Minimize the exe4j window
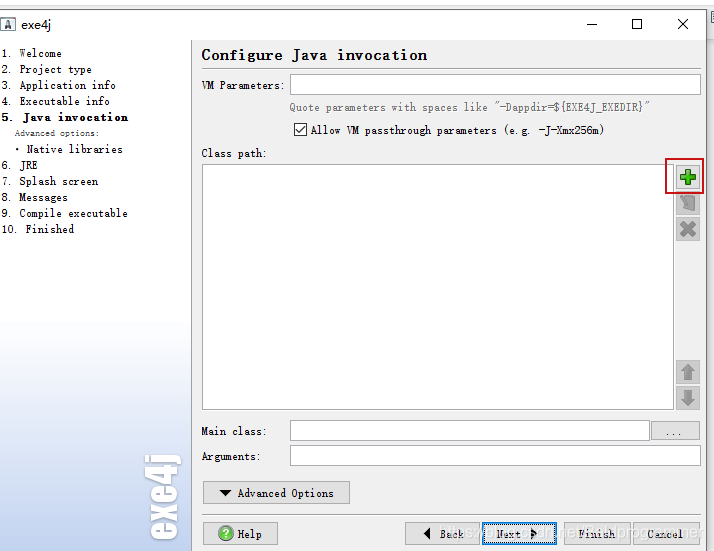The image size is (714, 551). [x=592, y=24]
